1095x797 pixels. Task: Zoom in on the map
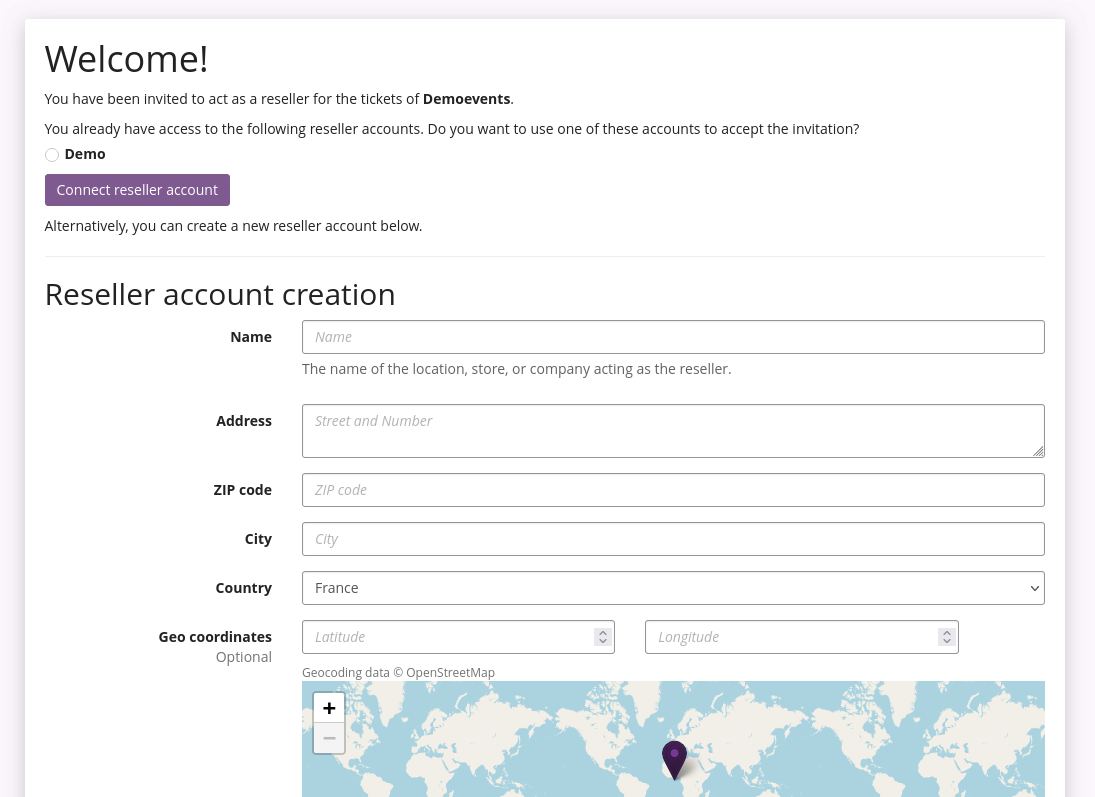(x=329, y=708)
